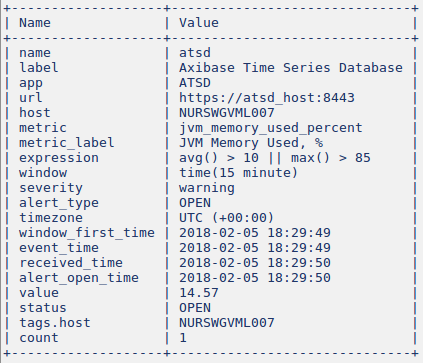Click the Axibase Time Series Database label
Screen dimensions: 423x363
291,68
